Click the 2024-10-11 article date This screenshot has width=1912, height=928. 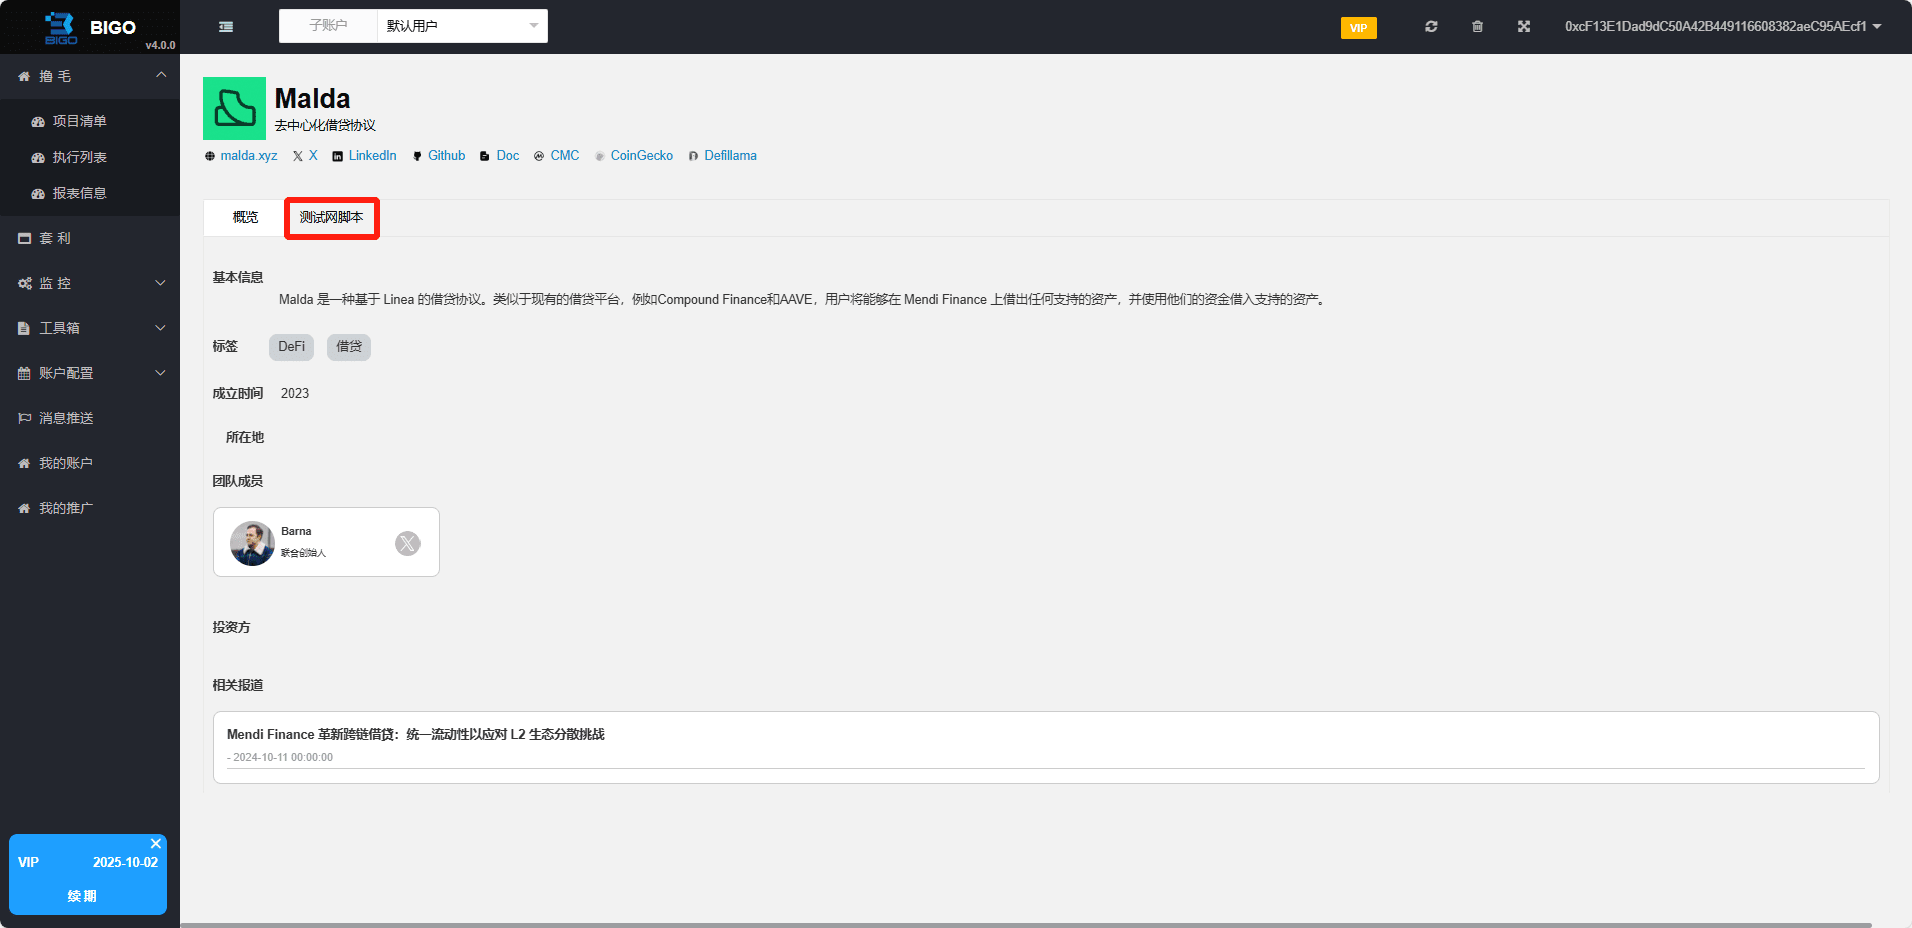283,757
